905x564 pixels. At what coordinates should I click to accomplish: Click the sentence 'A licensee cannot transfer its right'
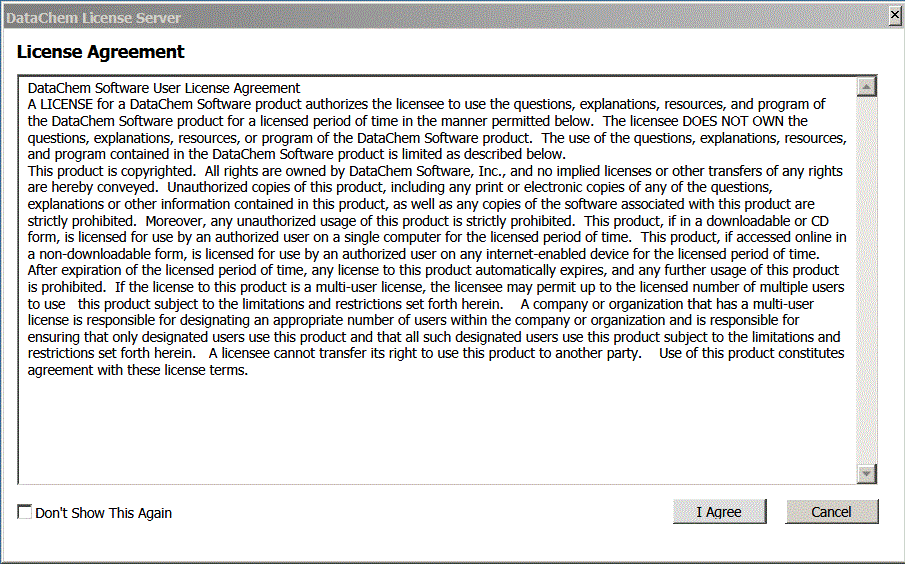tap(425, 353)
